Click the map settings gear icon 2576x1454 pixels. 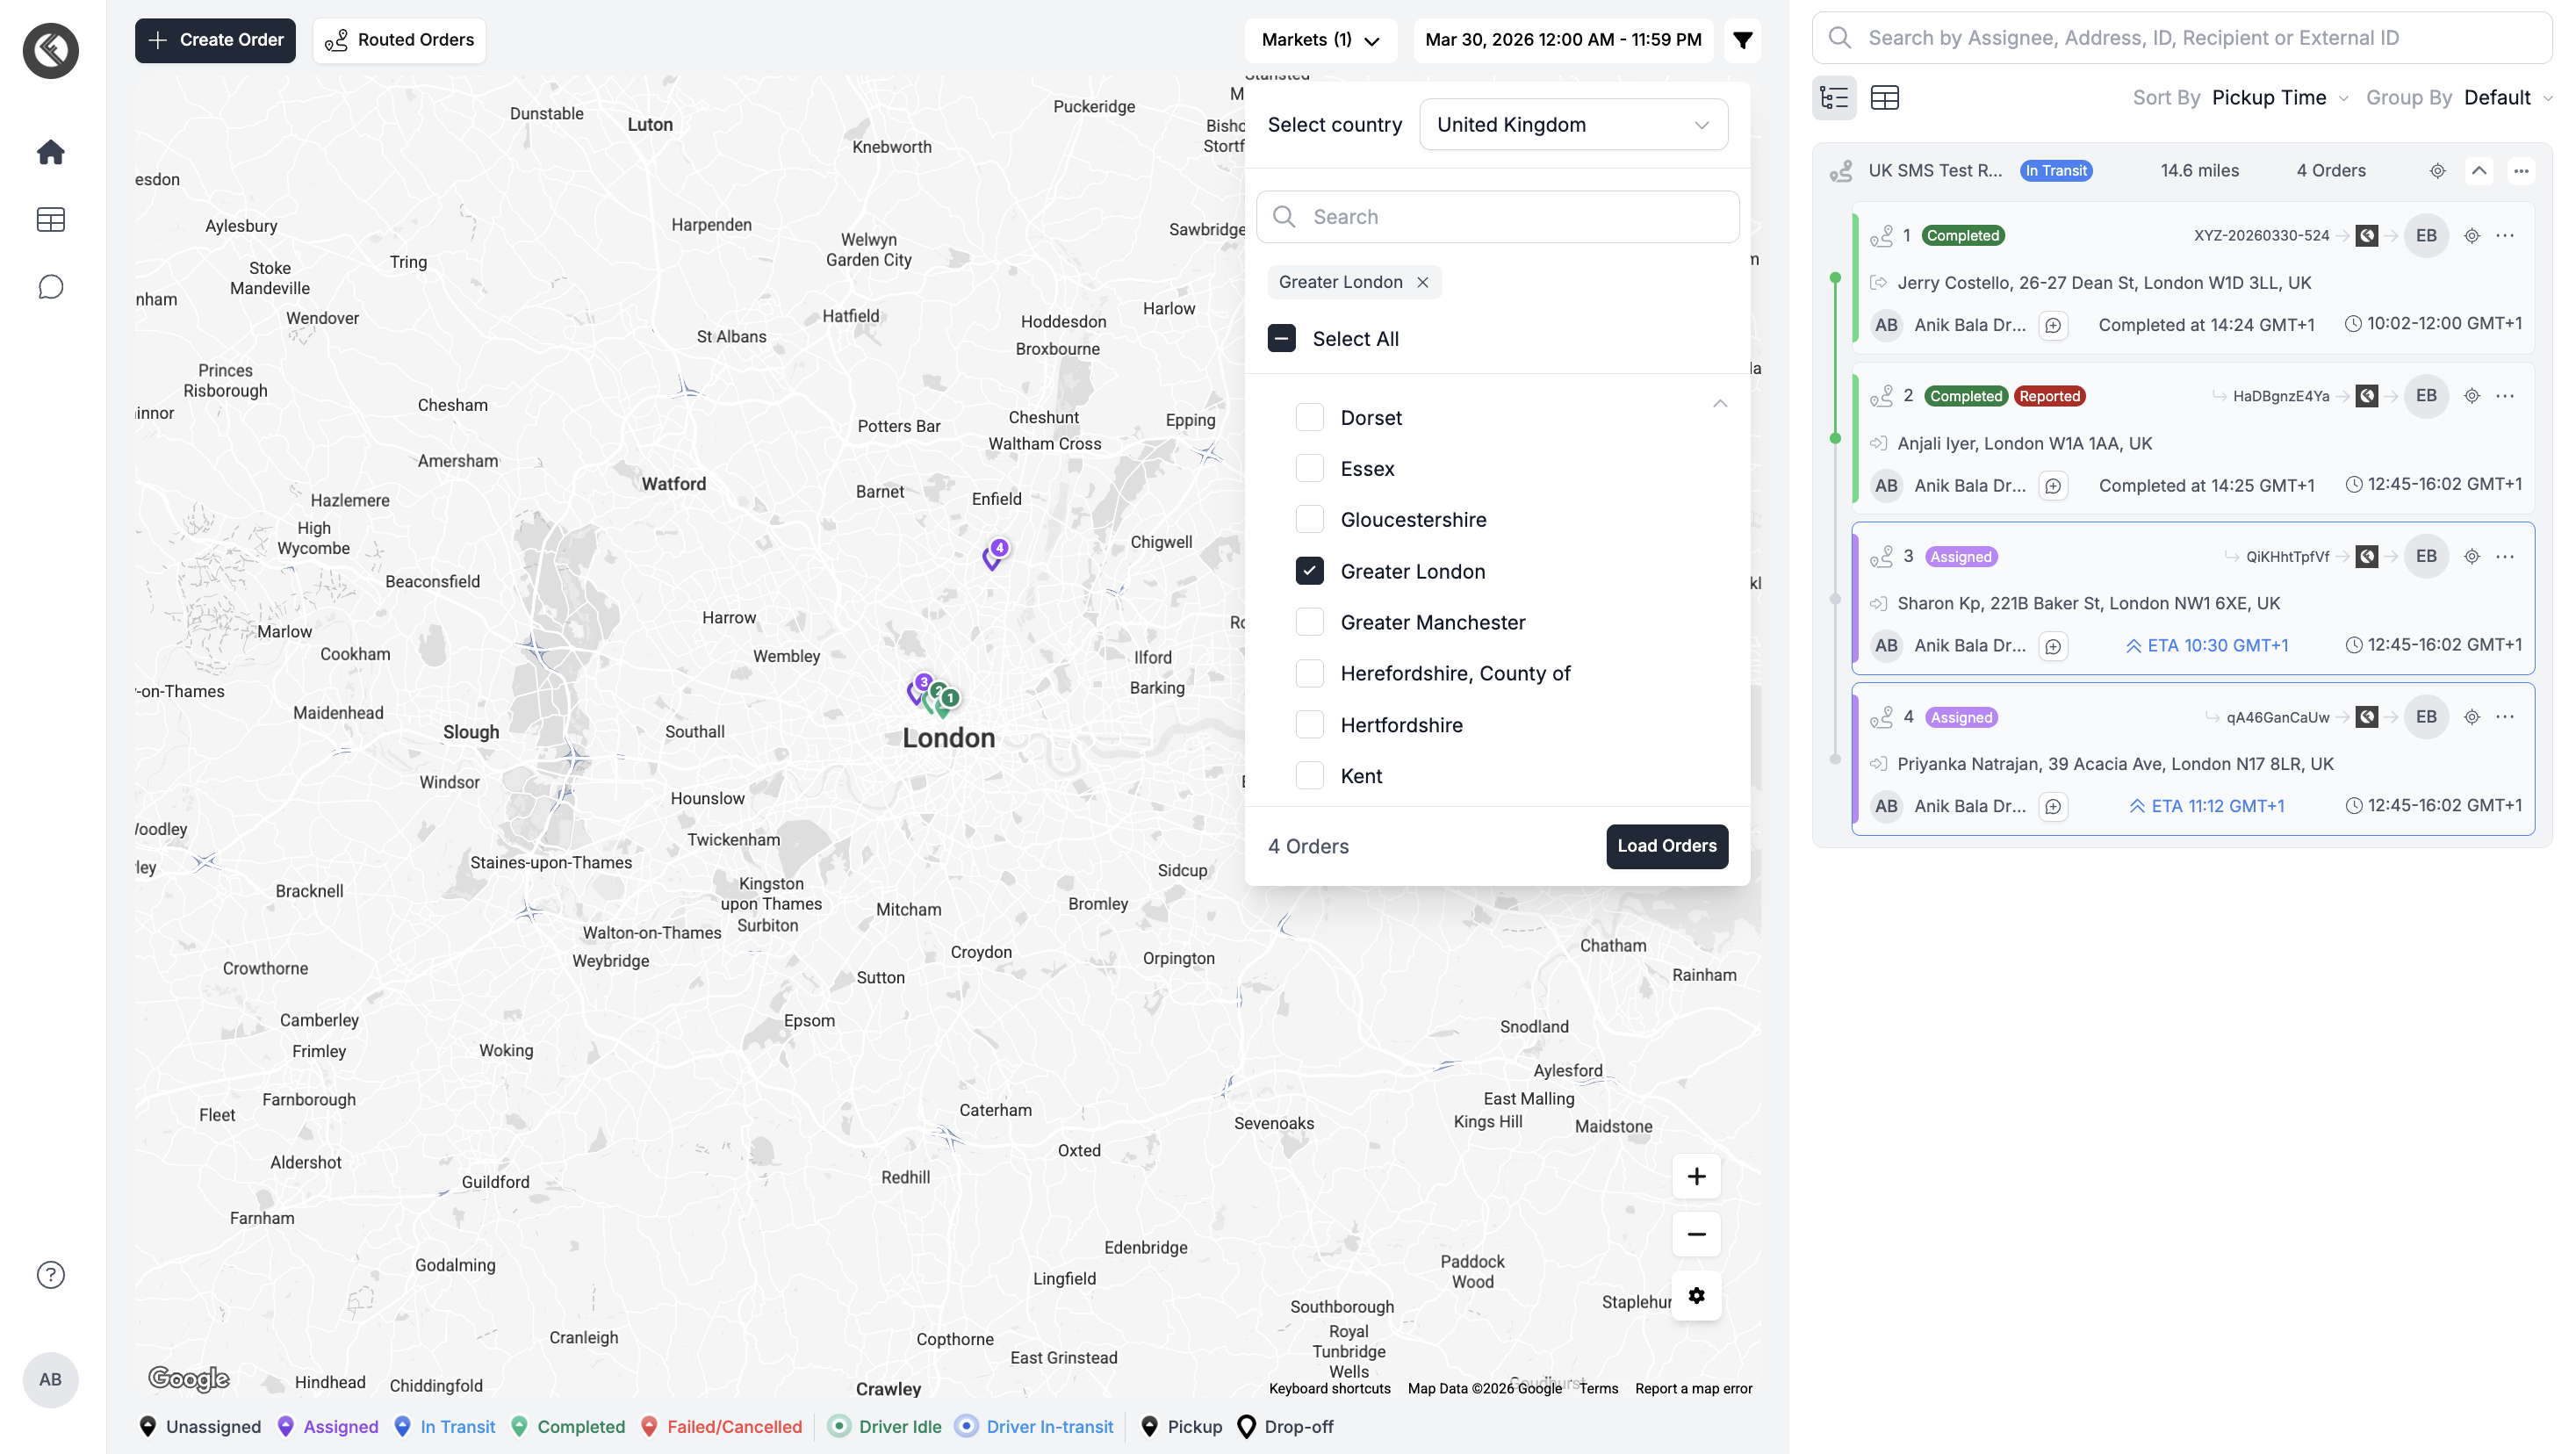1696,1296
